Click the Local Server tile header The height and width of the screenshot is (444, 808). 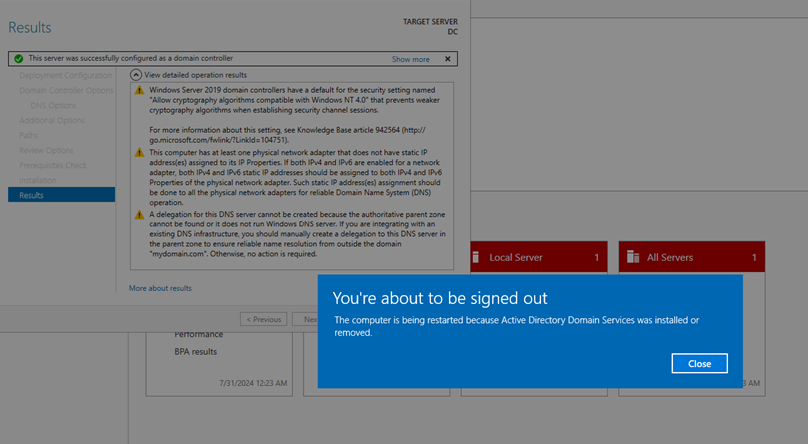pyautogui.click(x=533, y=257)
